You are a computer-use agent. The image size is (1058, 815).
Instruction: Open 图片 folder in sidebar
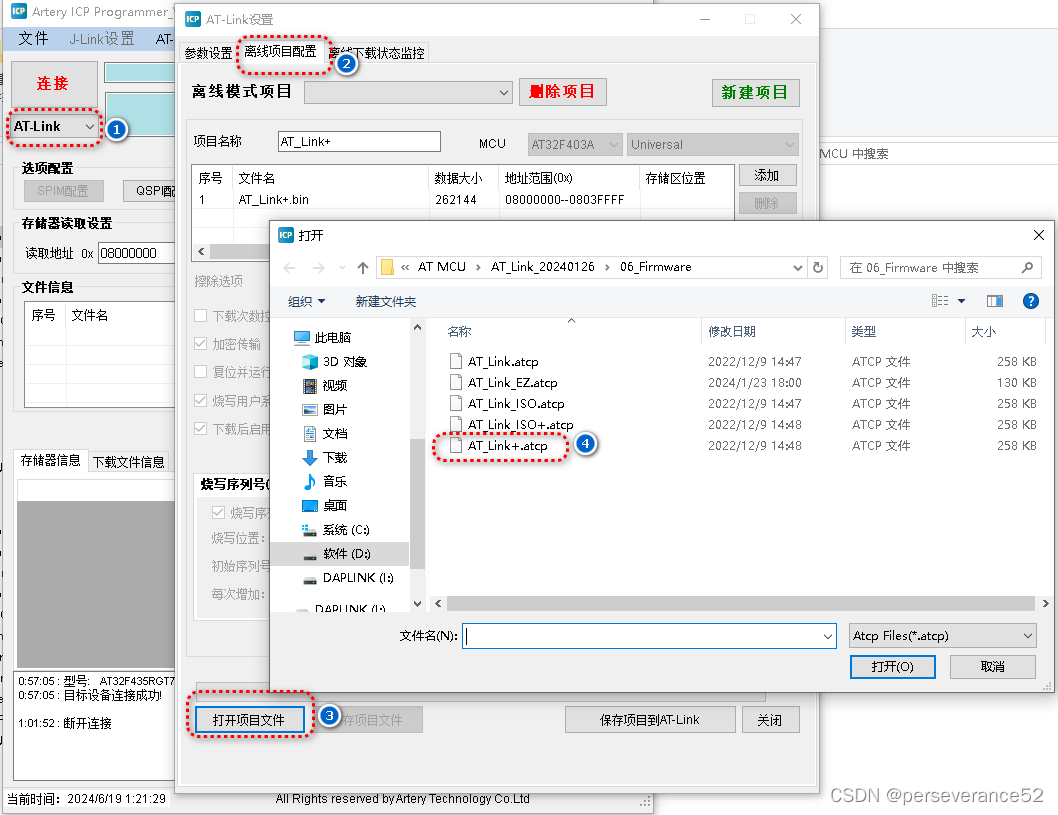click(325, 410)
